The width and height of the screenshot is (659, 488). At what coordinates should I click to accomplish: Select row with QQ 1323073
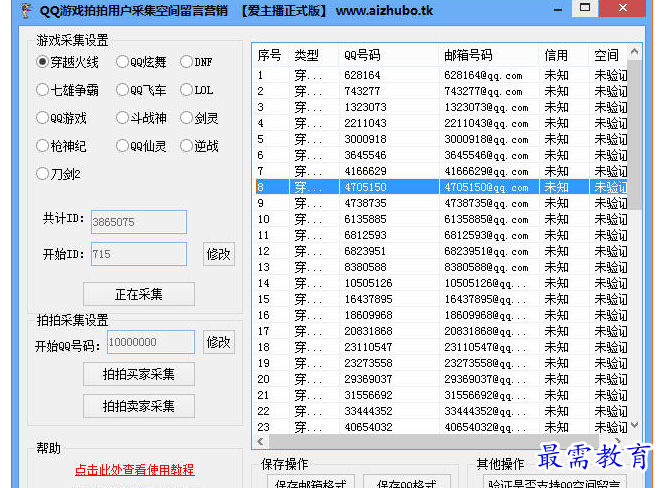(440, 107)
